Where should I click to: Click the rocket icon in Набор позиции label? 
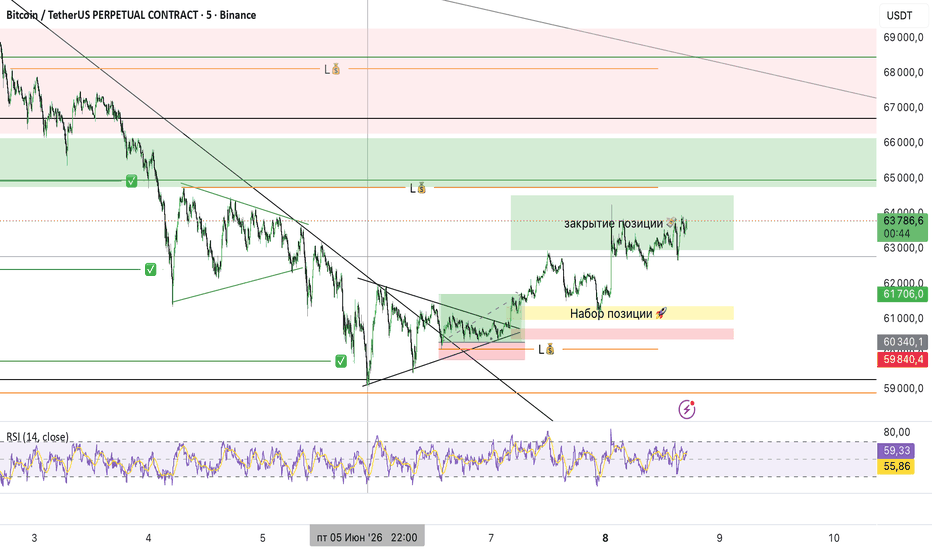tap(661, 313)
